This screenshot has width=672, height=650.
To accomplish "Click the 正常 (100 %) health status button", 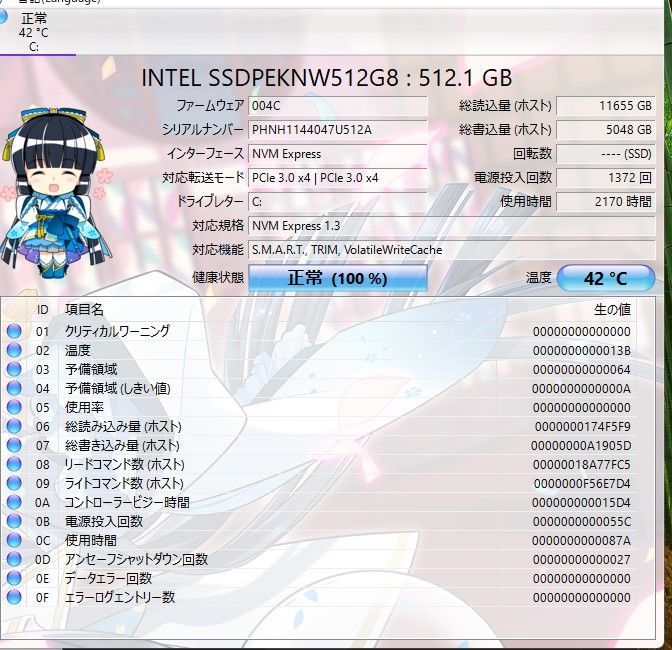I will pos(338,279).
